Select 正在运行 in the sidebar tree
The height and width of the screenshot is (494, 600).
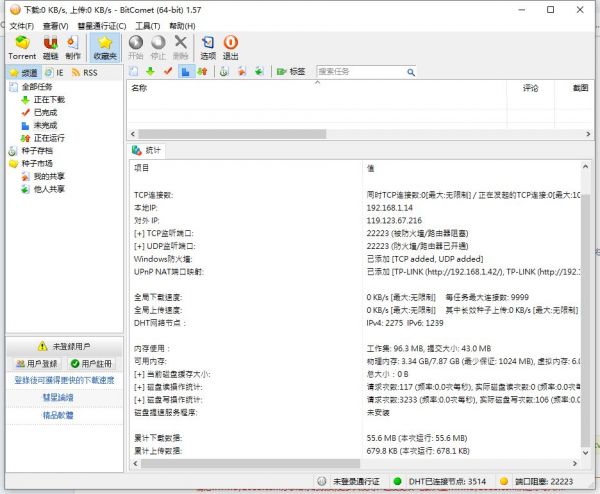point(49,138)
